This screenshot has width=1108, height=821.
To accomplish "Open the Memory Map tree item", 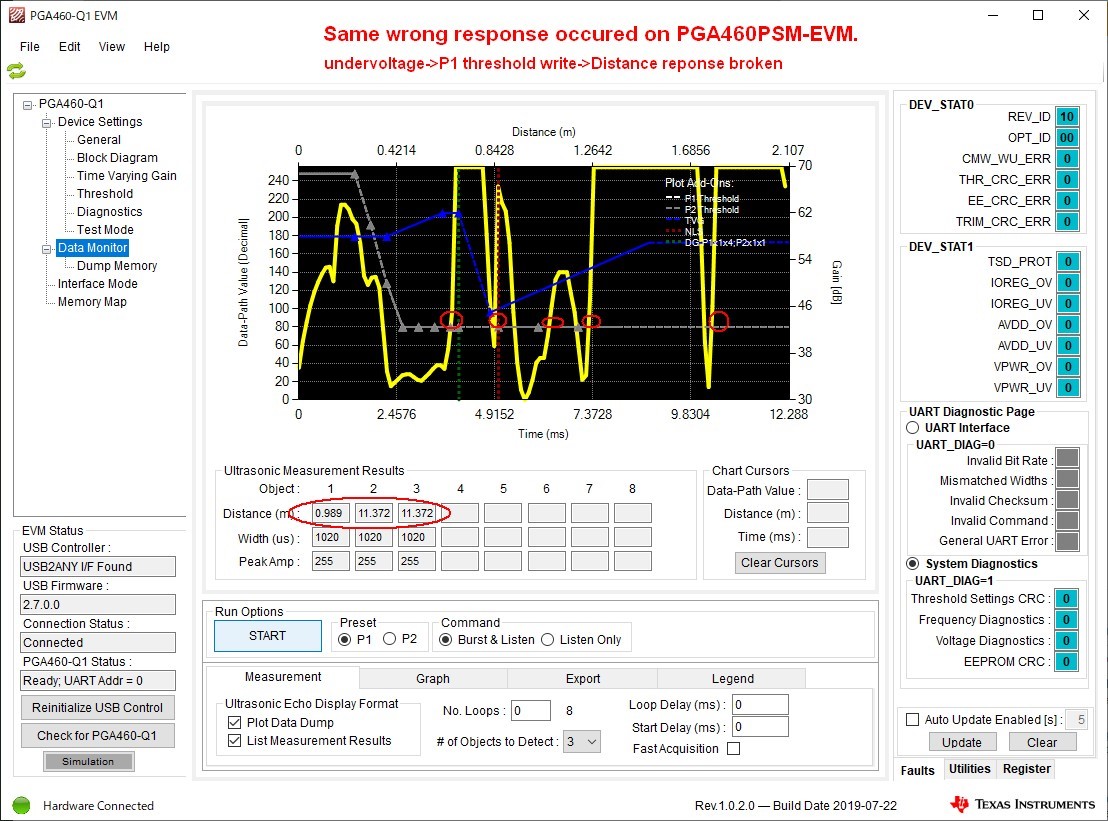I will 92,302.
